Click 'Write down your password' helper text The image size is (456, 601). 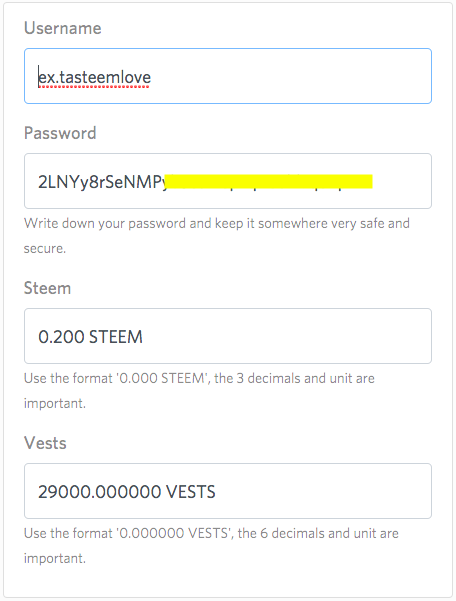click(105, 223)
